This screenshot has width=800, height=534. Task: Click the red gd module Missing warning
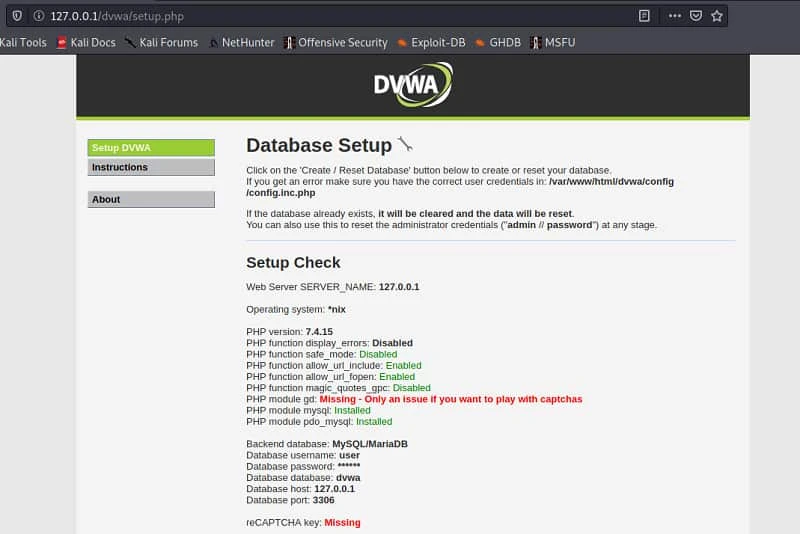pyautogui.click(x=451, y=399)
